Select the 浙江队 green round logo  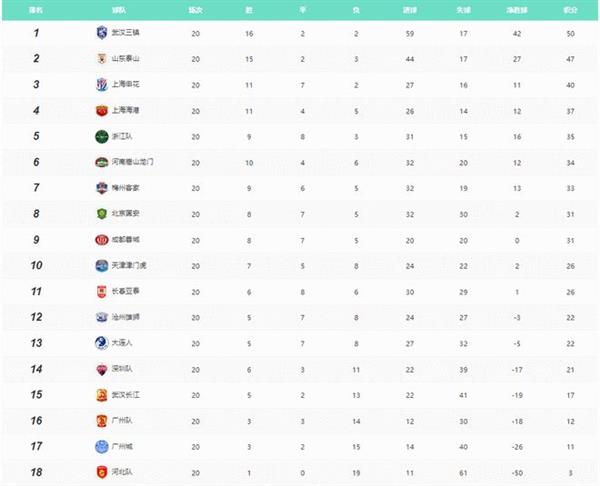point(101,136)
